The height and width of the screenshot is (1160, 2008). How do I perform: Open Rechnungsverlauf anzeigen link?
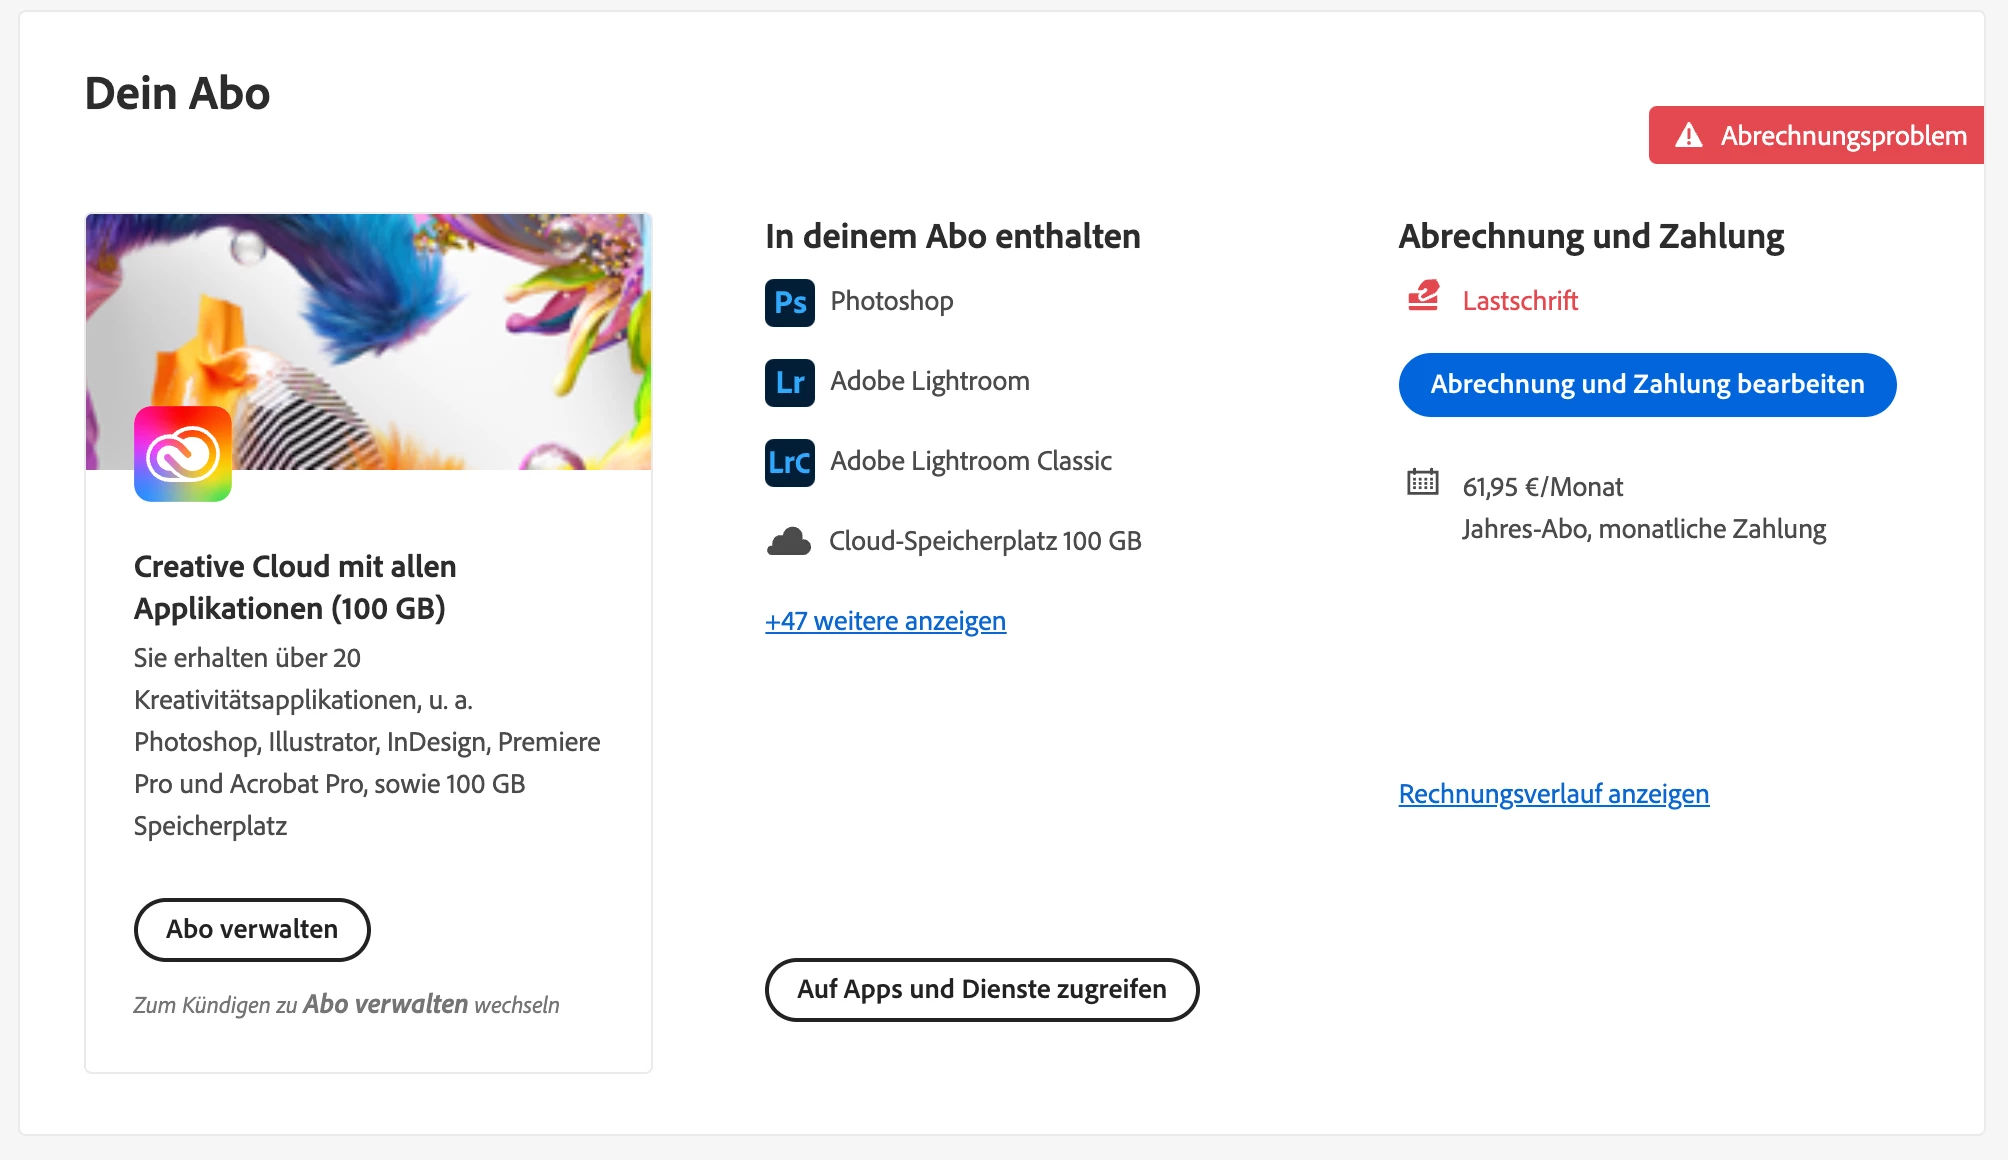click(1553, 794)
